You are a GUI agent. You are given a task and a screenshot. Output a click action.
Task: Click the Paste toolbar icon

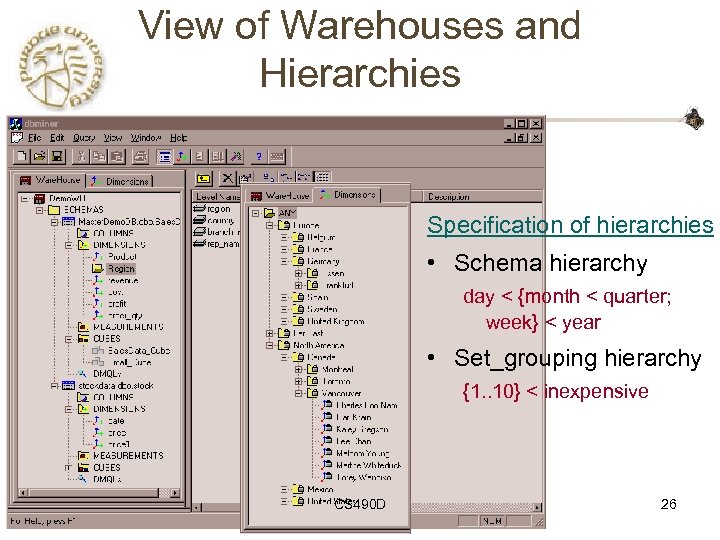tap(117, 157)
